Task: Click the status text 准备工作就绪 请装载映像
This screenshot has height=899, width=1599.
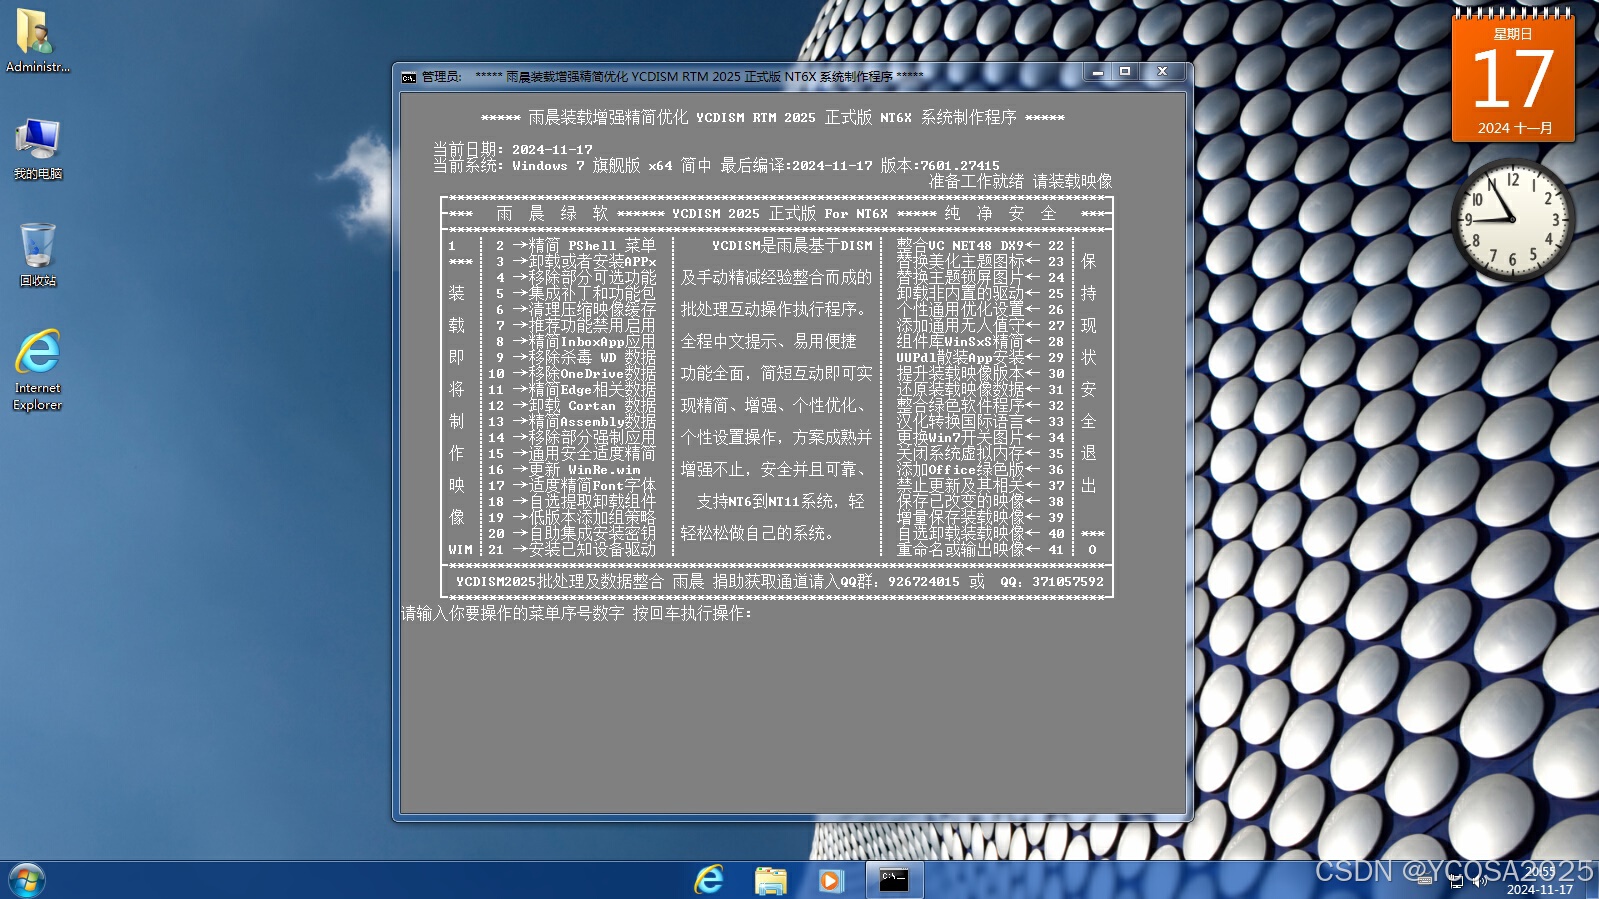Action: coord(1020,181)
